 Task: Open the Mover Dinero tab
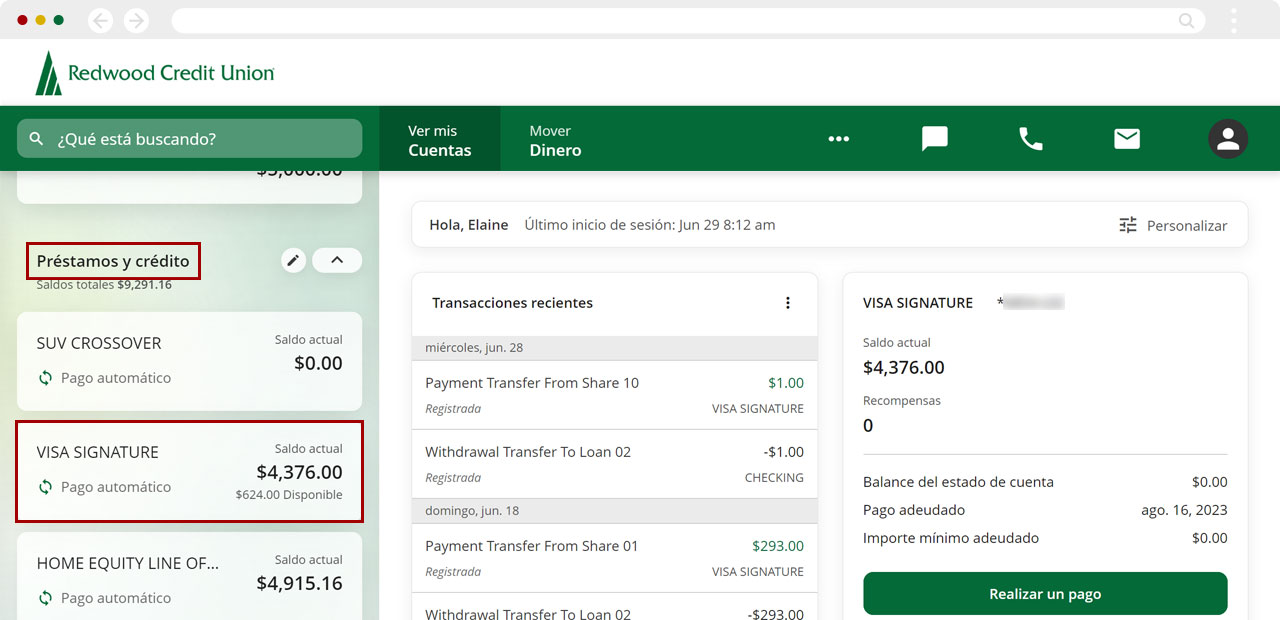[555, 140]
